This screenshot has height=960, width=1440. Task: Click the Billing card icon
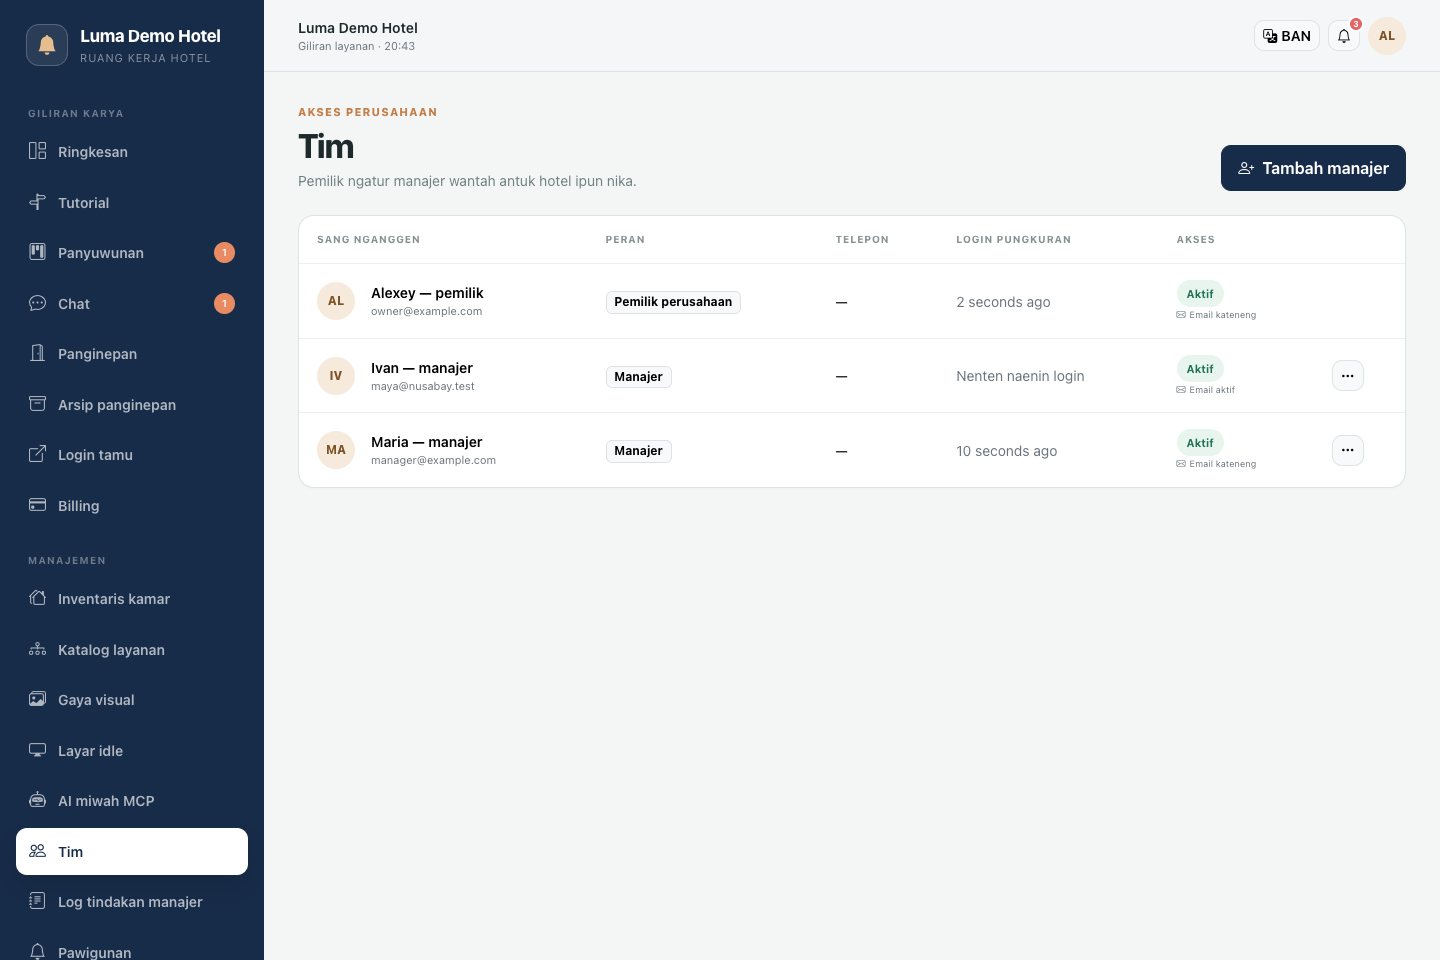[37, 505]
